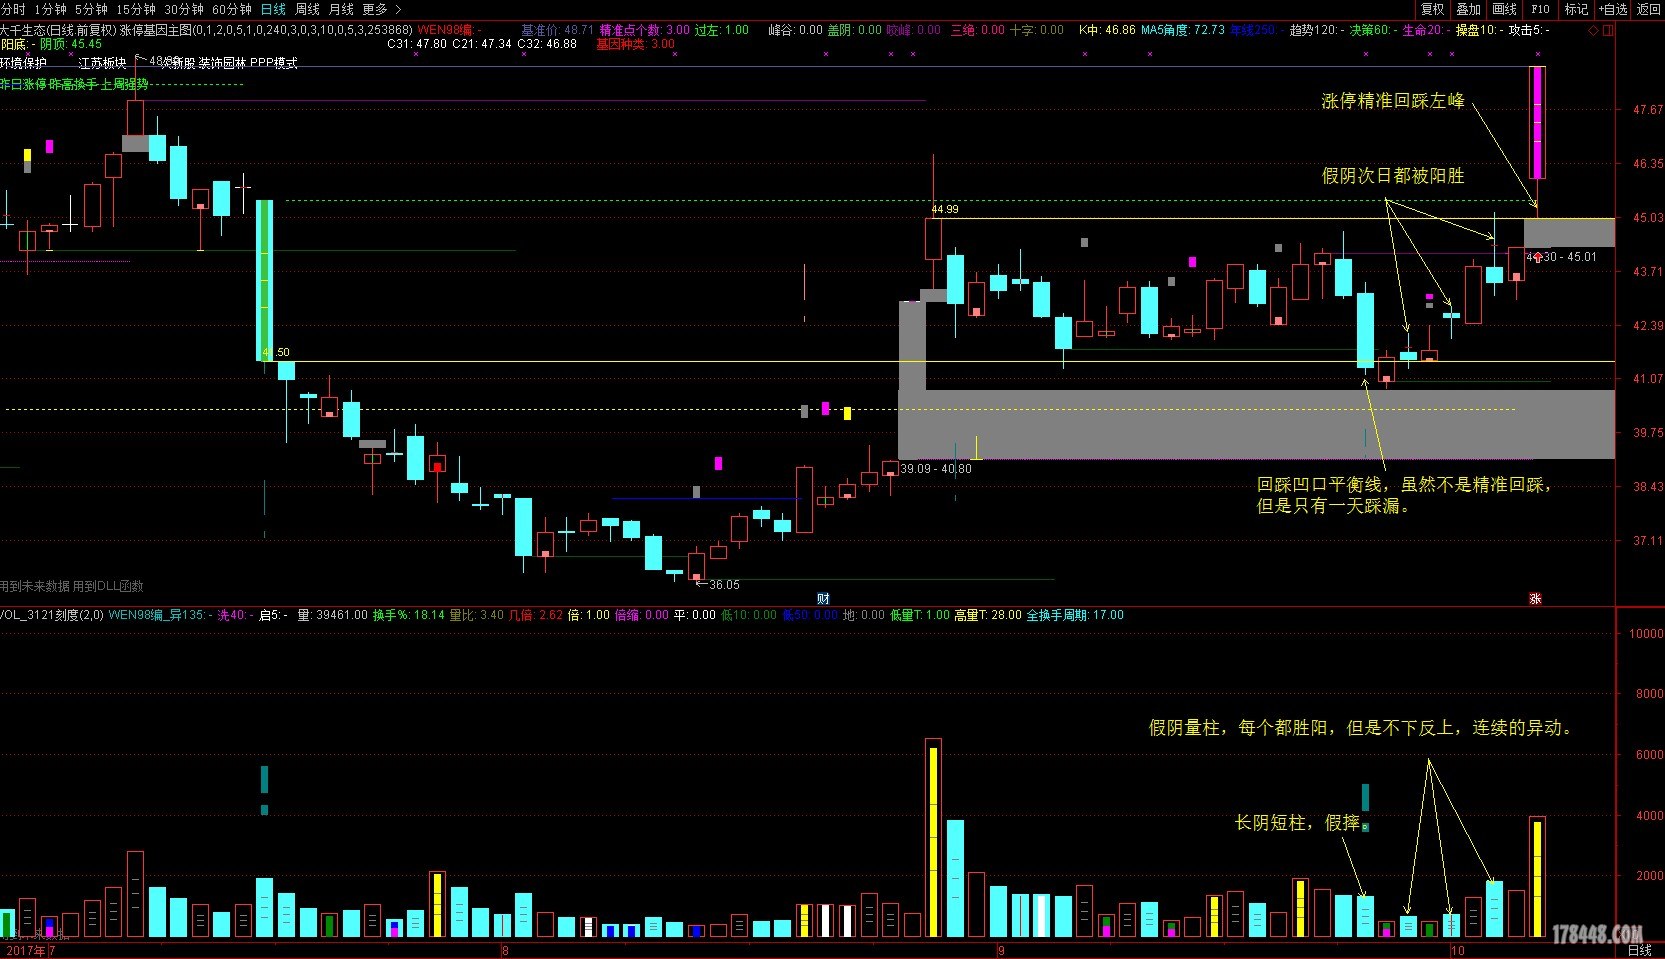The image size is (1665, 959).
Task: Add stock via +自选 button
Action: point(1613,9)
